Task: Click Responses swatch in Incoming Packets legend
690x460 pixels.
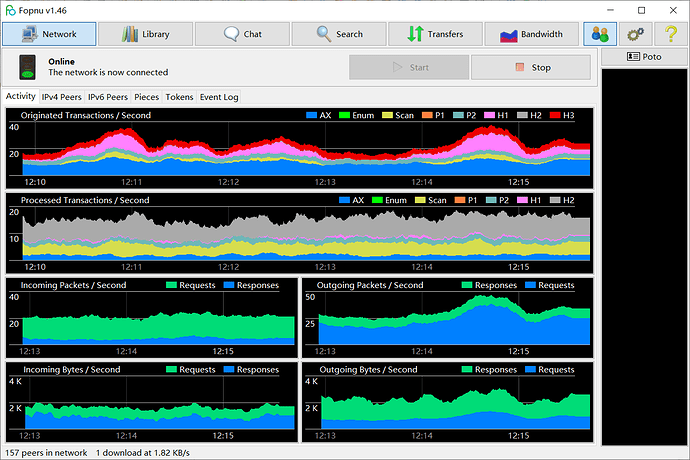Action: click(x=229, y=285)
